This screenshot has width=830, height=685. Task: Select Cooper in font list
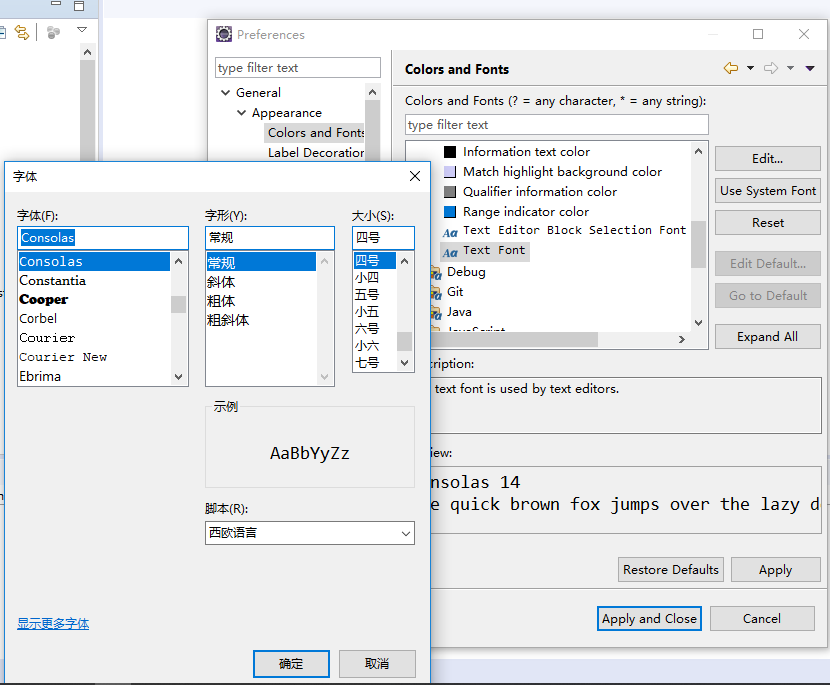pyautogui.click(x=43, y=300)
